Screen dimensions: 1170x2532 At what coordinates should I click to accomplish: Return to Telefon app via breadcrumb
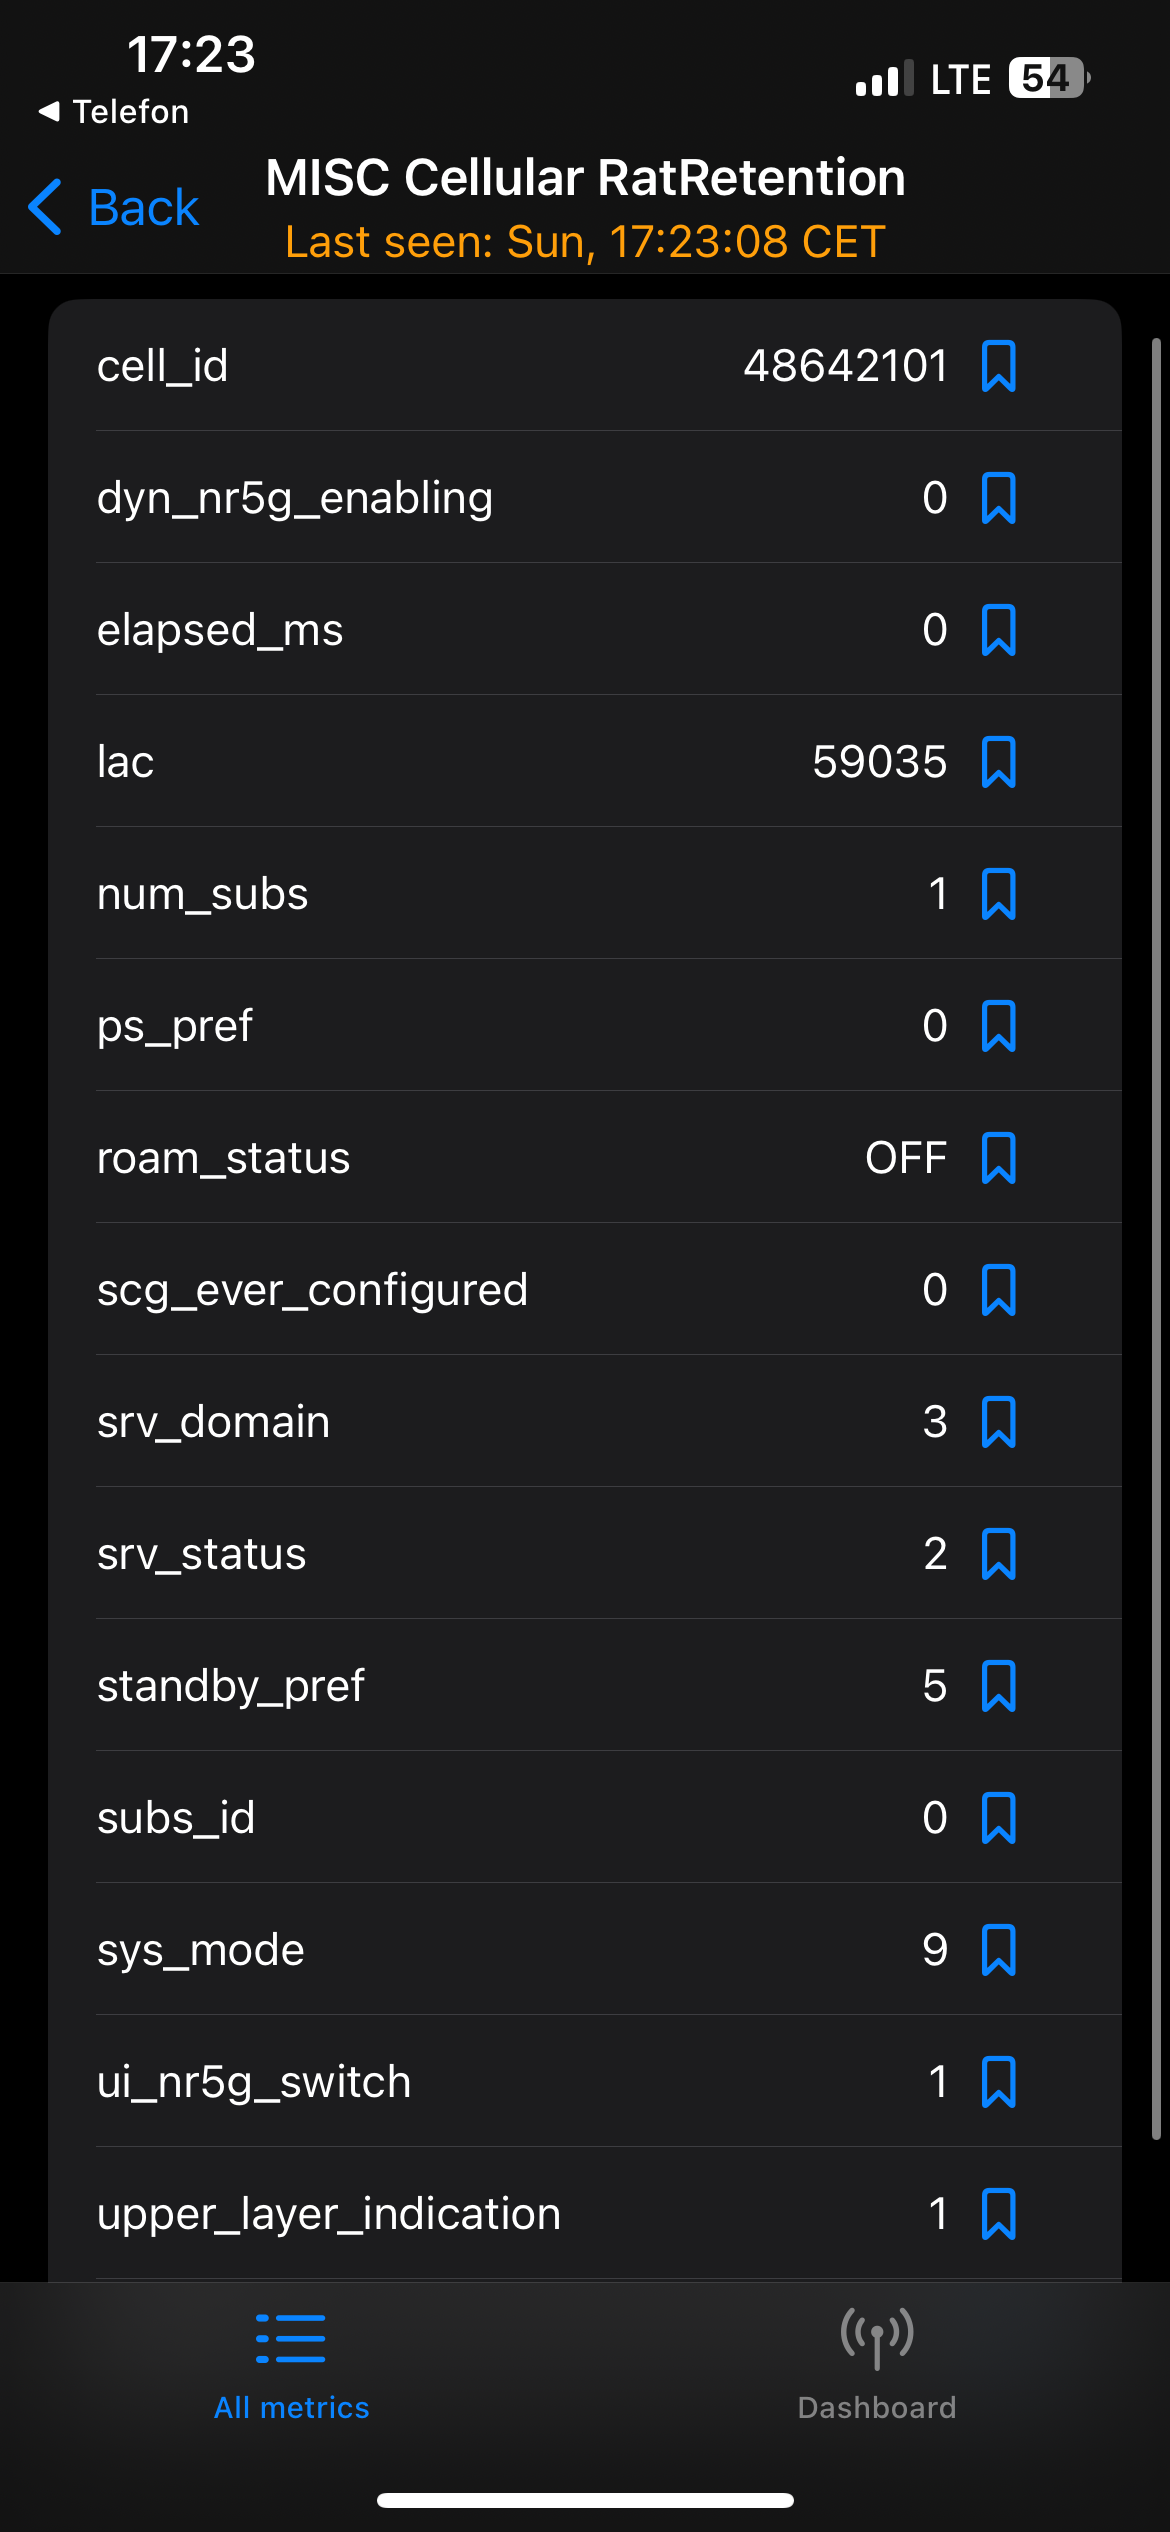coord(113,111)
